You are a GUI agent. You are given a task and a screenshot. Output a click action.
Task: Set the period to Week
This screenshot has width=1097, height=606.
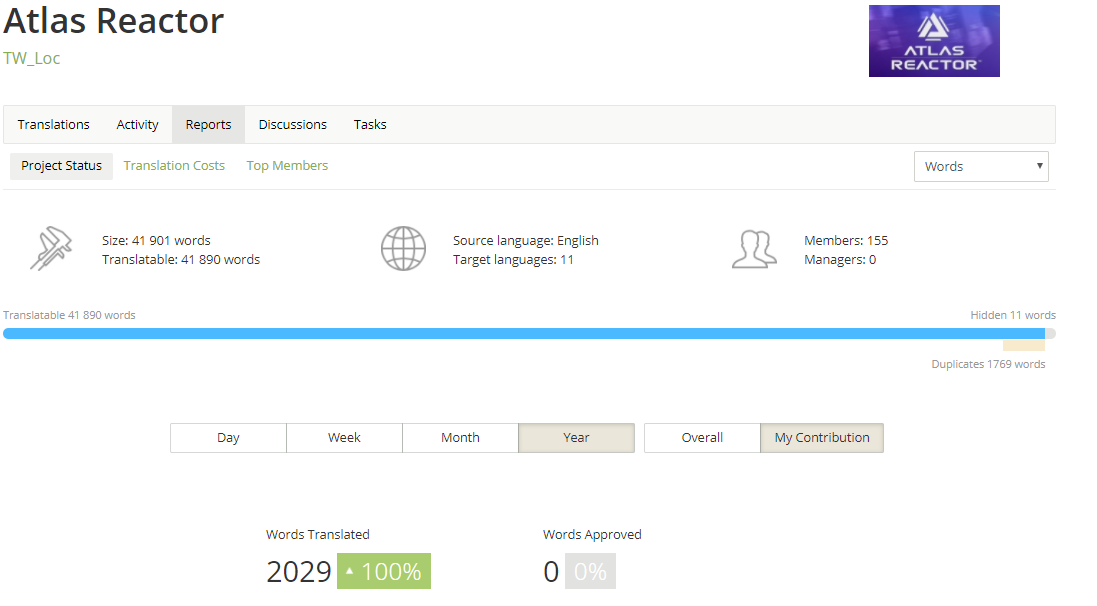[344, 438]
